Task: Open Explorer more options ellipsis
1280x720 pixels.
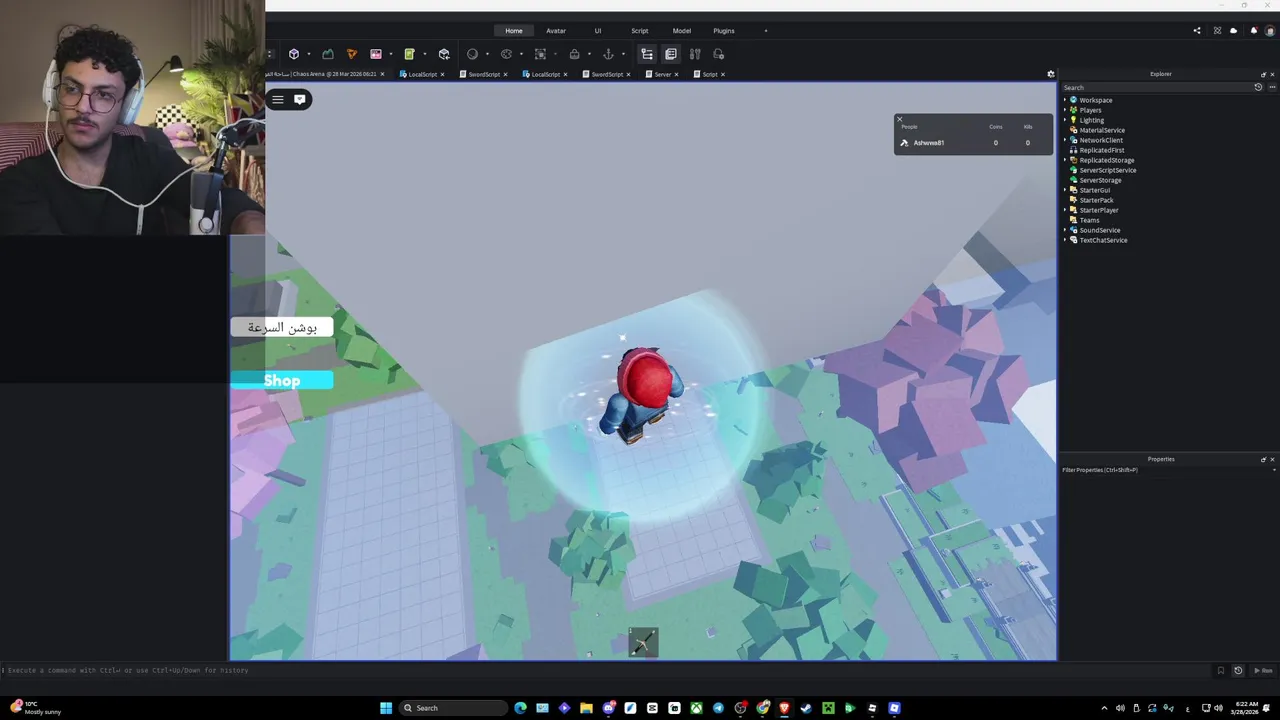Action: [1271, 87]
